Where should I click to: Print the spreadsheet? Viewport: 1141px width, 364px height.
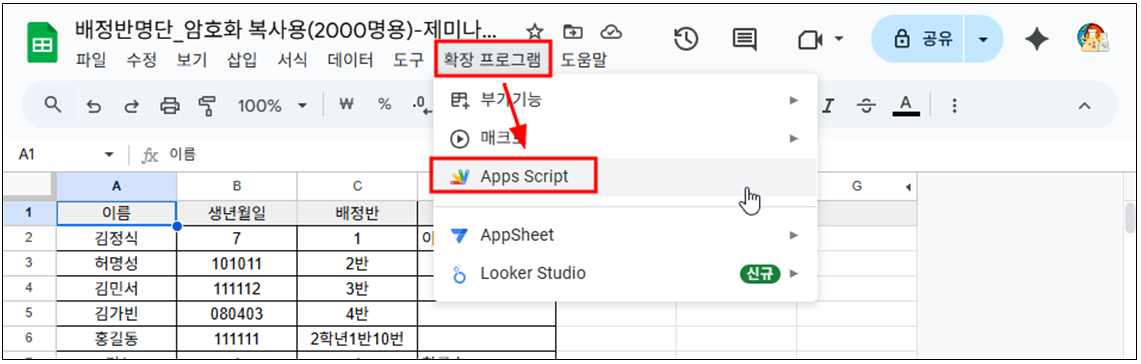tap(170, 106)
